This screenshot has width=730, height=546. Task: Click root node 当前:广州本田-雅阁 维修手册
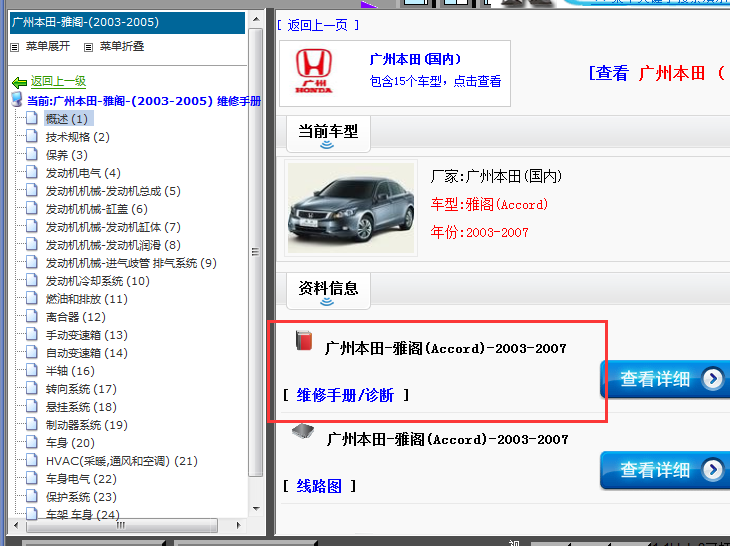144,101
